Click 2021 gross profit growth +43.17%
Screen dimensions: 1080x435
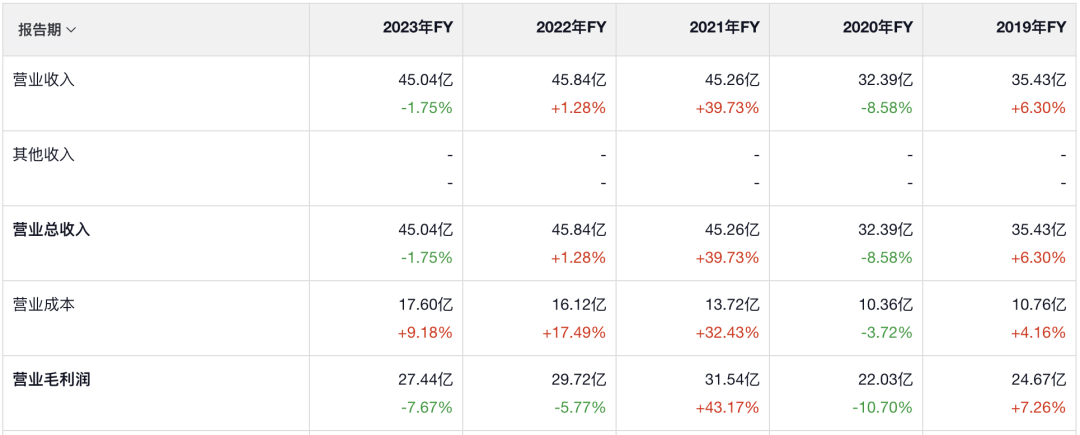click(x=726, y=408)
